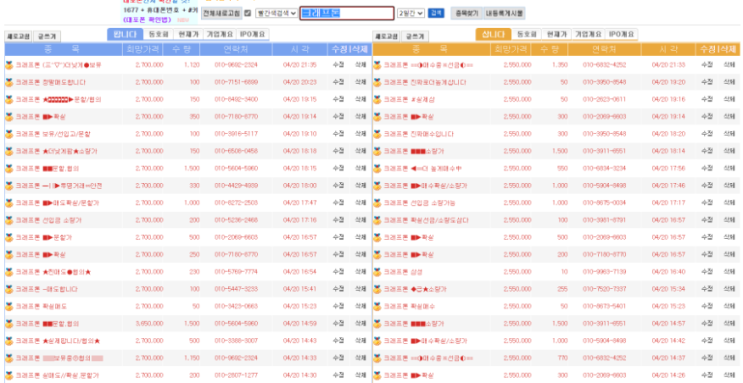Click 글쓰기 above the sell table
The image size is (743, 383).
click(x=47, y=36)
